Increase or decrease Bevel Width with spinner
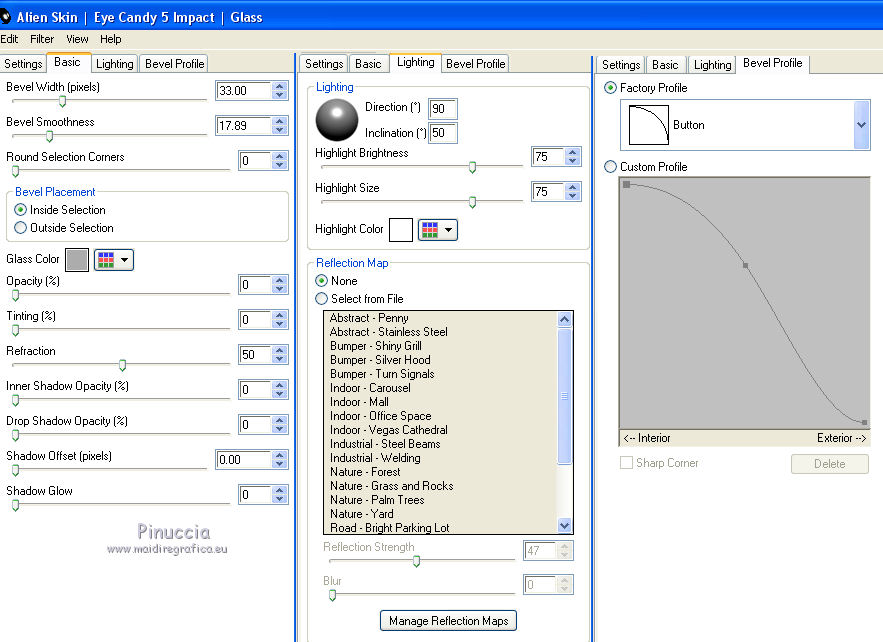The height and width of the screenshot is (642, 883). [x=279, y=91]
